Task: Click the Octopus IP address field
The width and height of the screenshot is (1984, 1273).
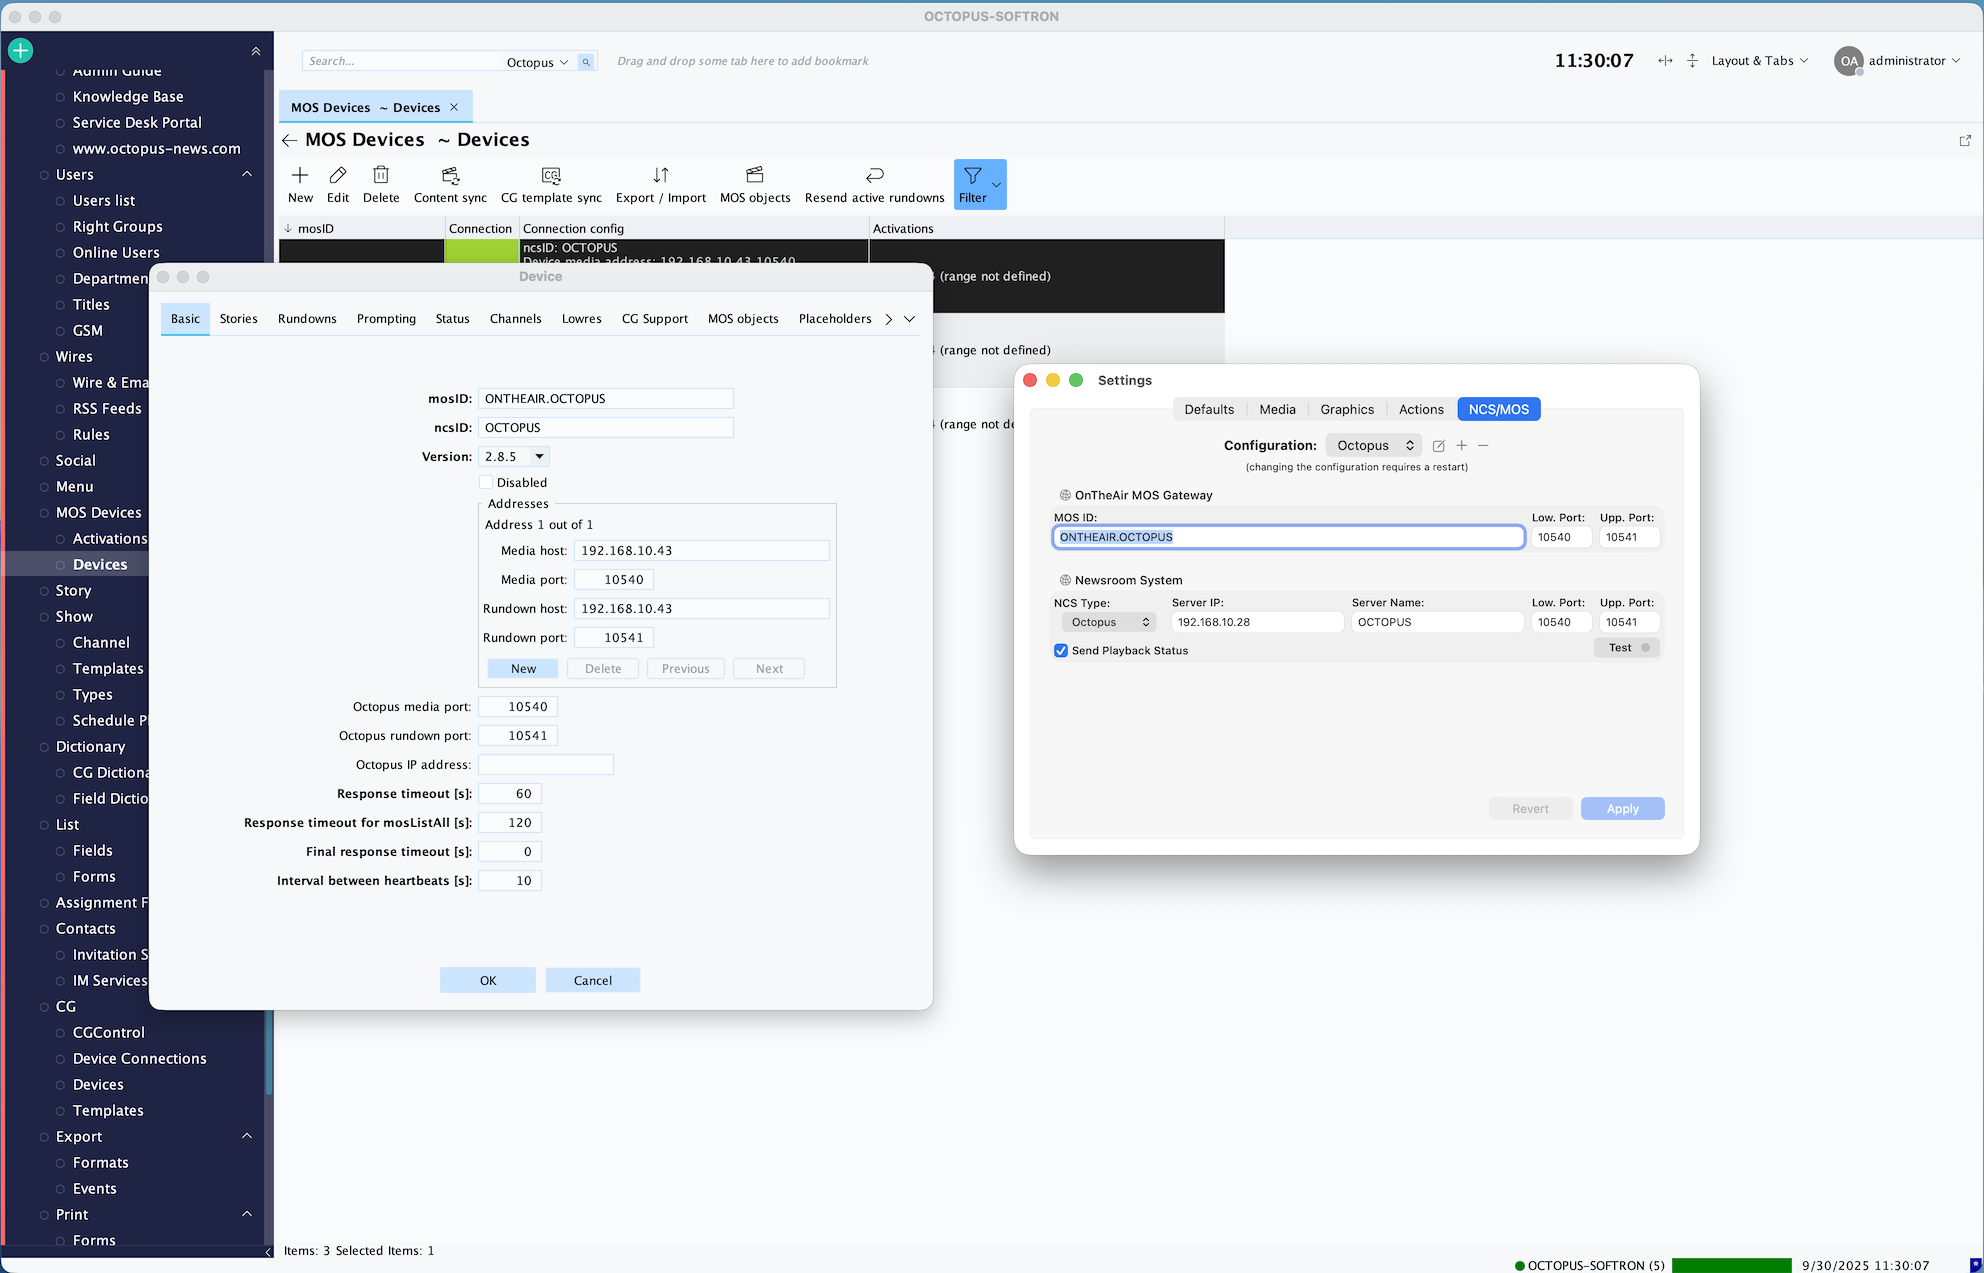Action: tap(545, 765)
